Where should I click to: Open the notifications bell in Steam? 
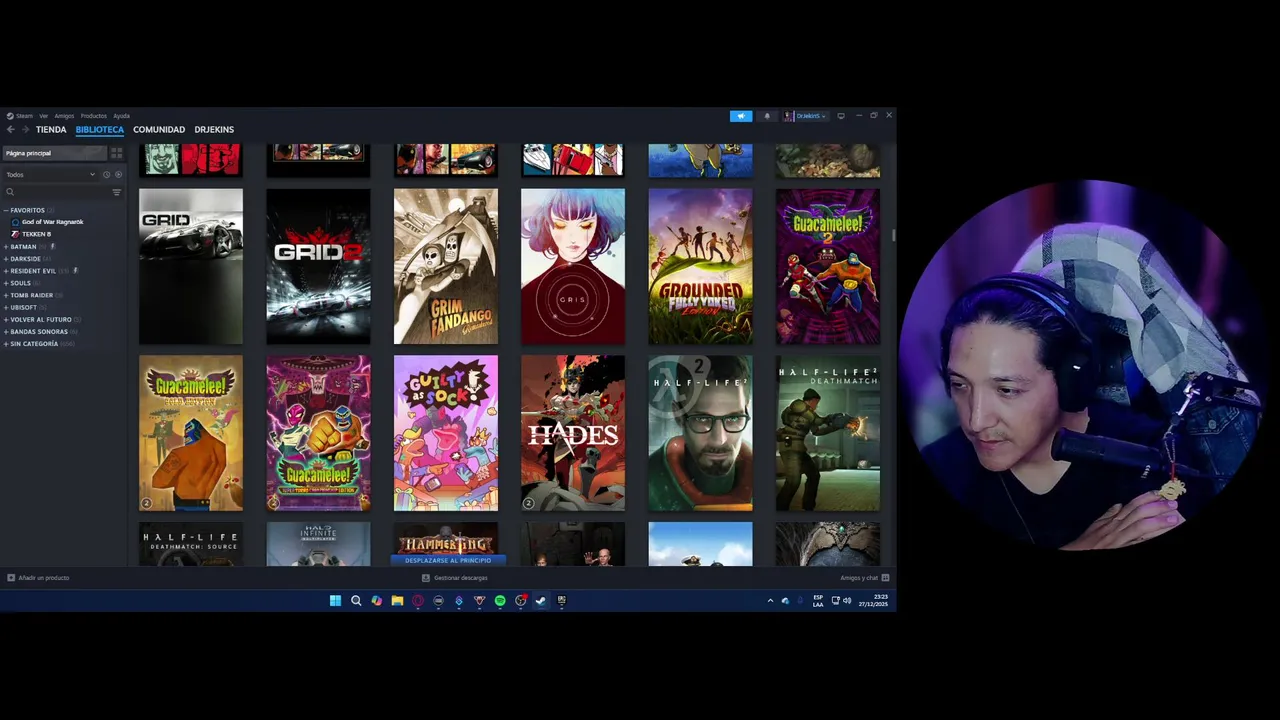(x=767, y=116)
